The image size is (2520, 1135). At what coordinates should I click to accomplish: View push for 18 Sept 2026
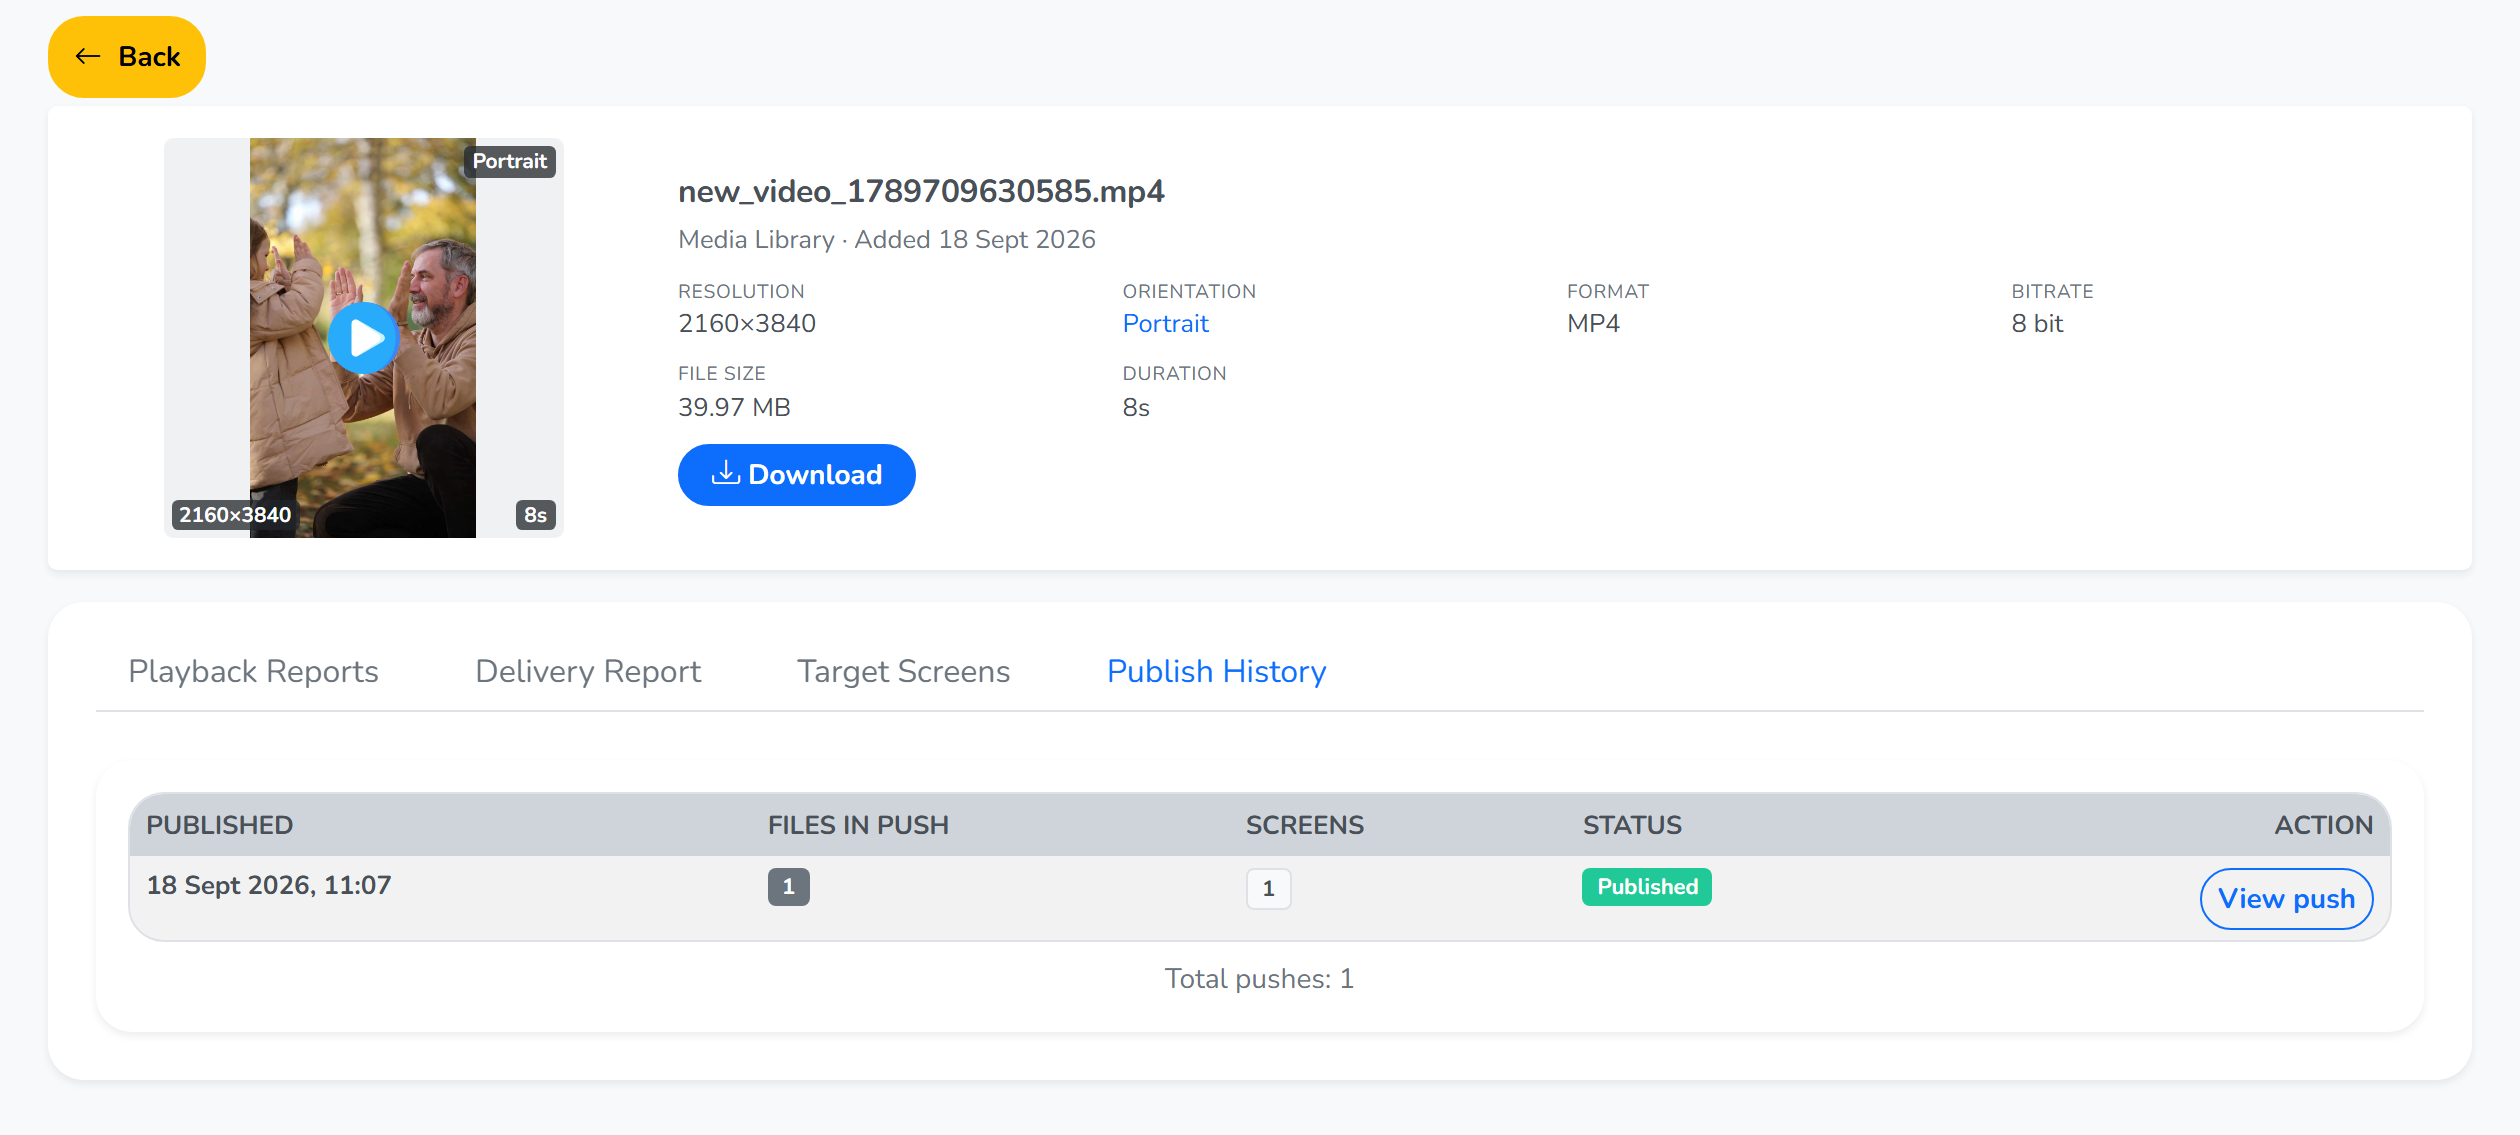pyautogui.click(x=2287, y=899)
